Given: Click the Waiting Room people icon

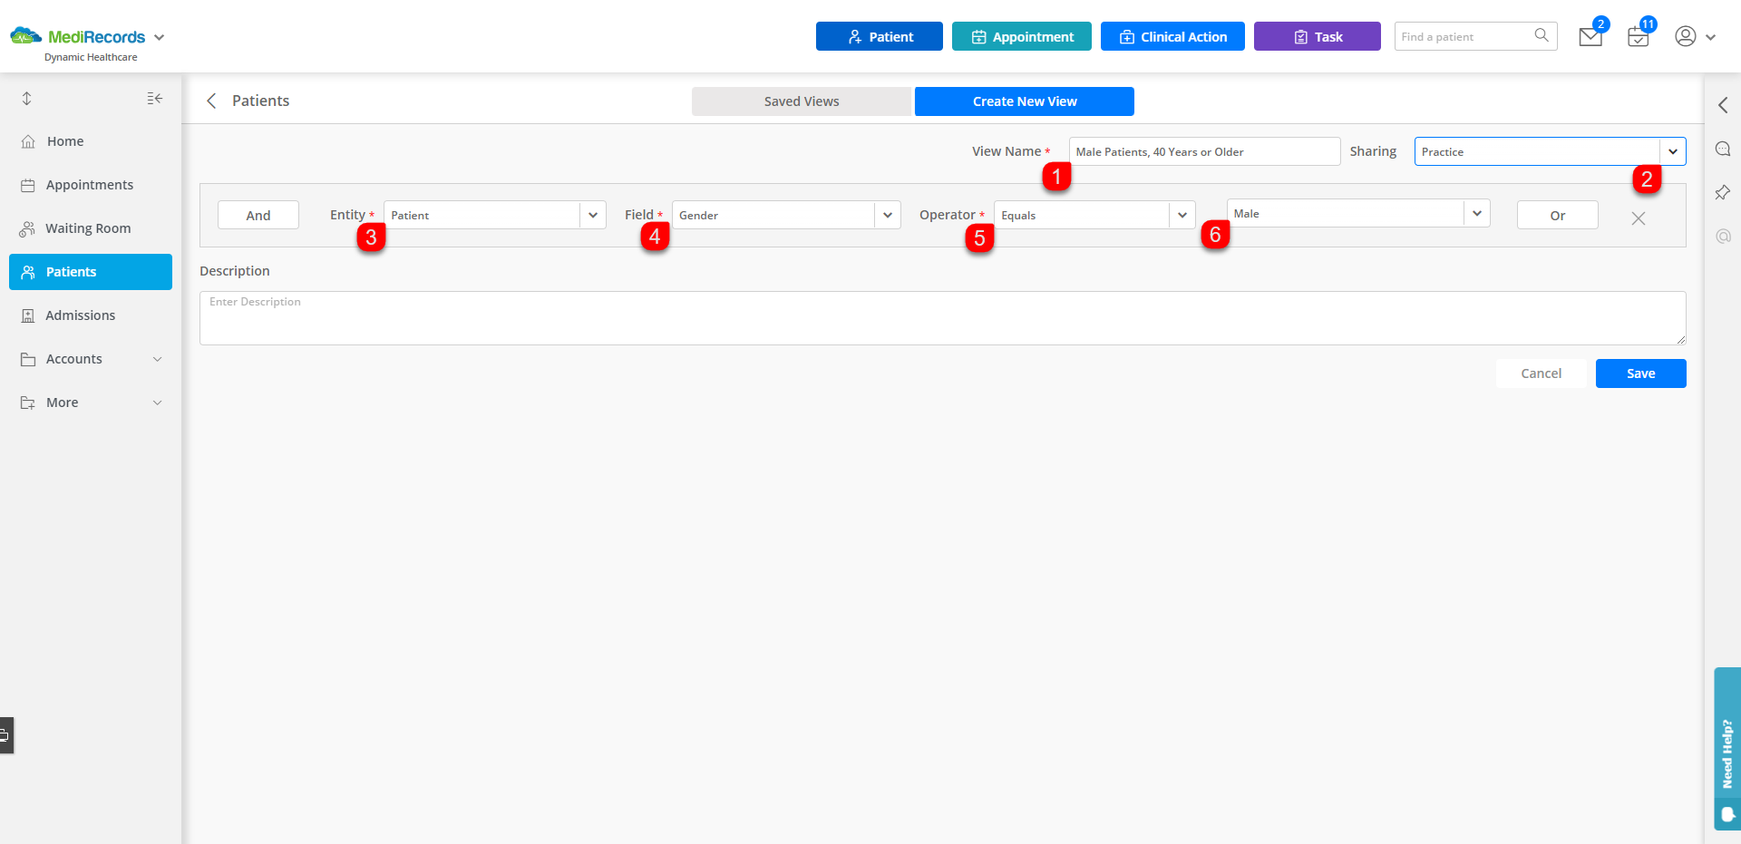Looking at the screenshot, I should 28,229.
